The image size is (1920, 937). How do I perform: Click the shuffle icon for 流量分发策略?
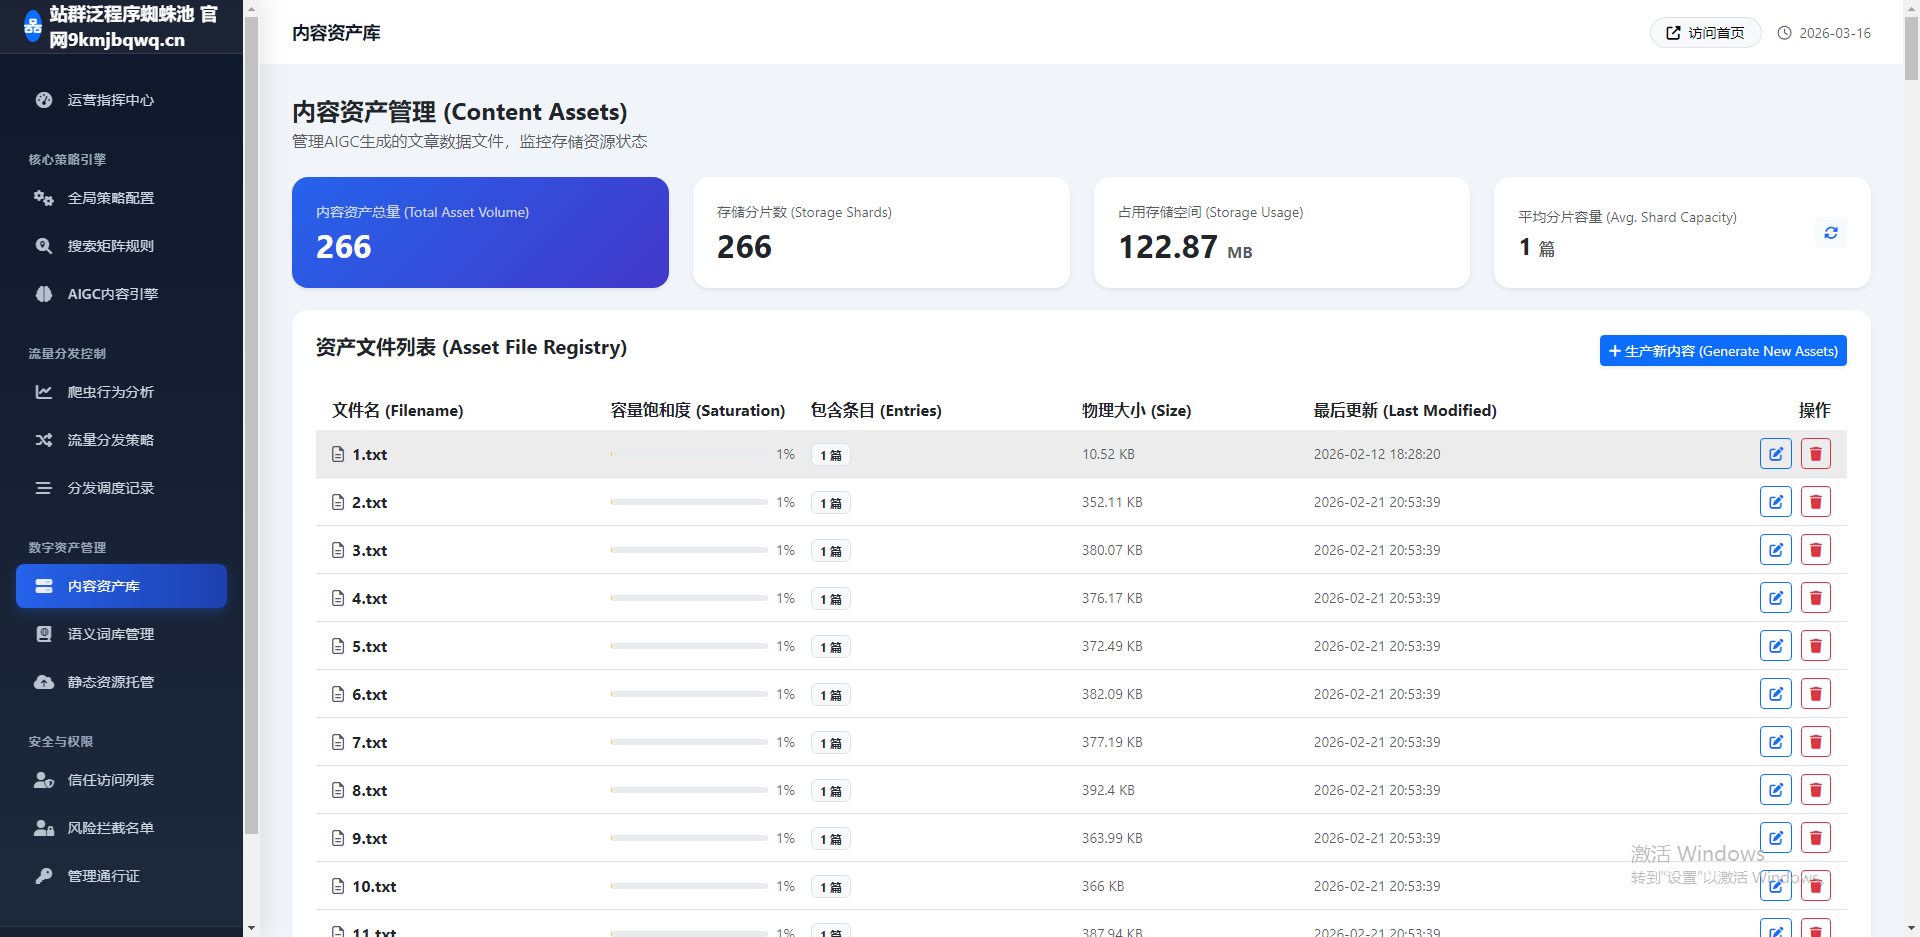click(x=44, y=440)
